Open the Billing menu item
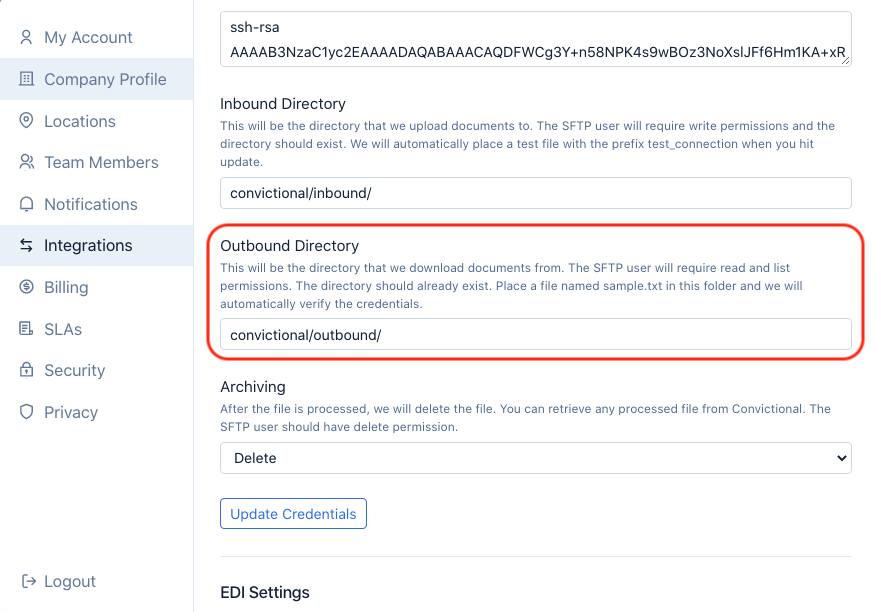This screenshot has width=876, height=612. click(66, 287)
